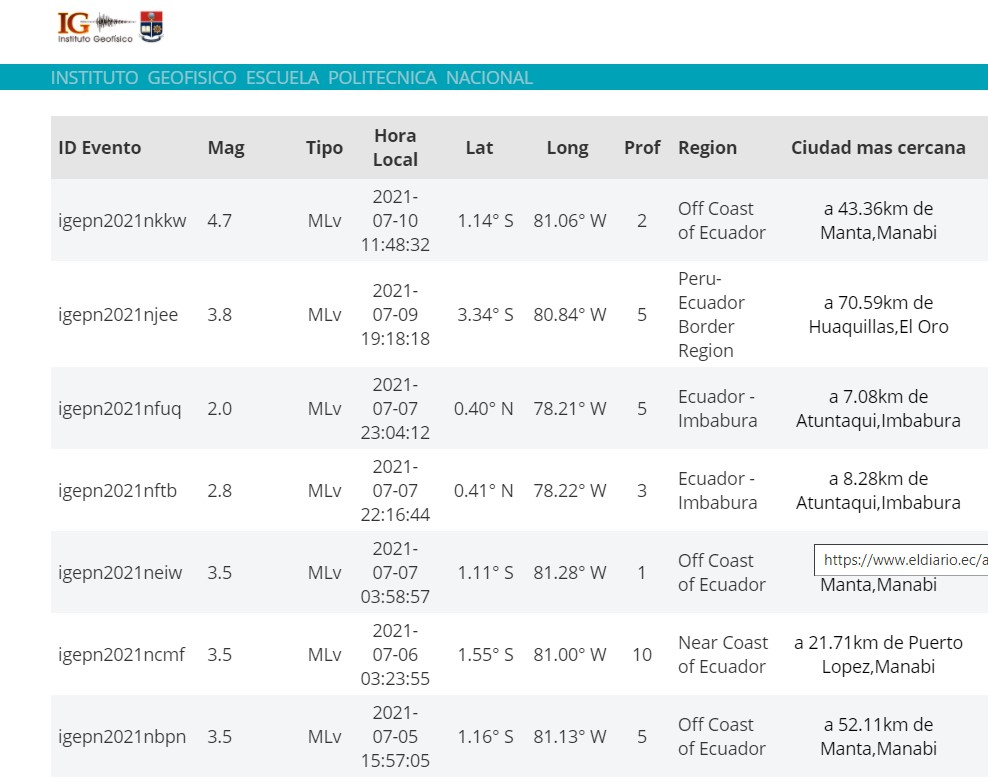This screenshot has width=988, height=782.
Task: Click depth value 10 for igepn2021ncmf
Action: point(641,654)
